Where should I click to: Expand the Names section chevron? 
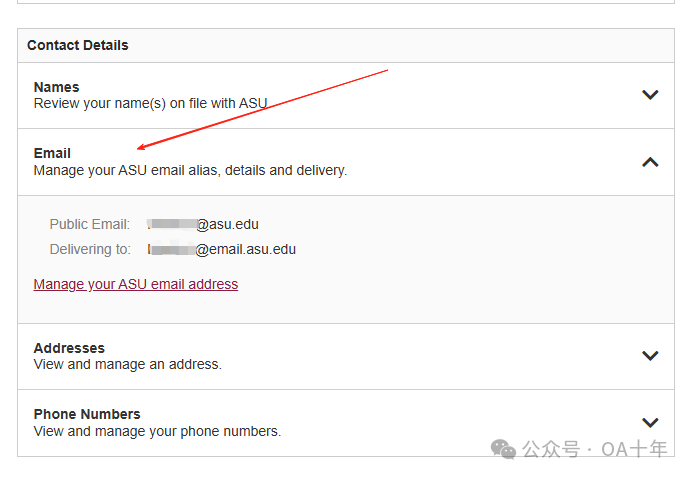tap(650, 95)
